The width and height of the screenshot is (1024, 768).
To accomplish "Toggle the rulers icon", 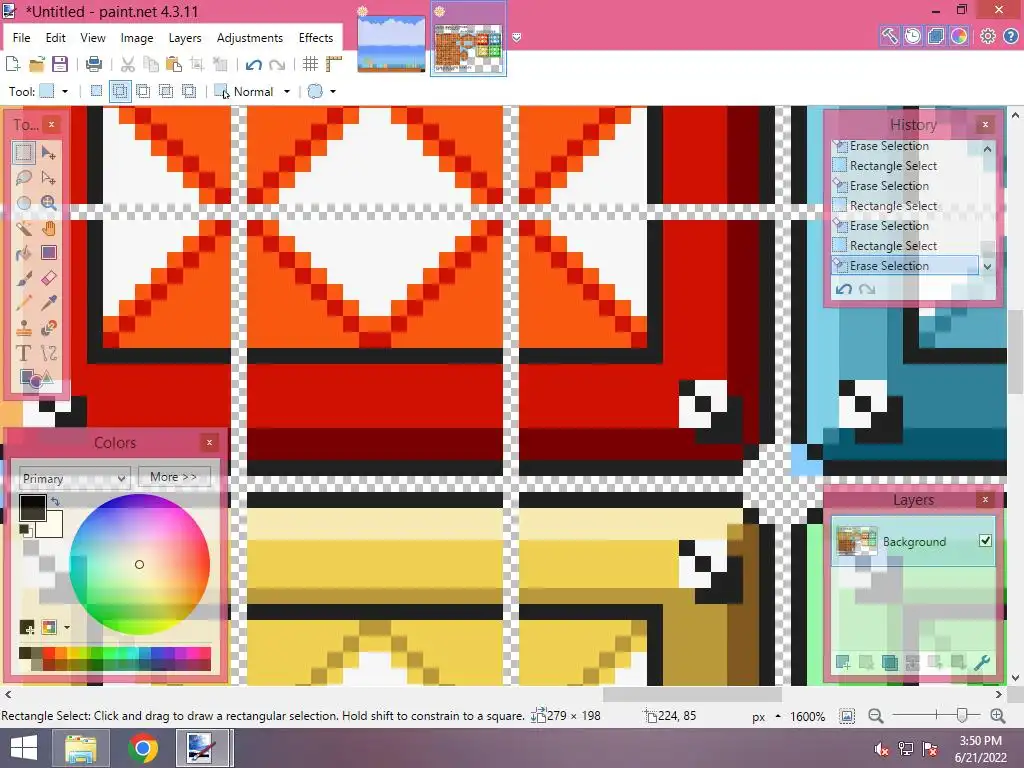I will 334,64.
